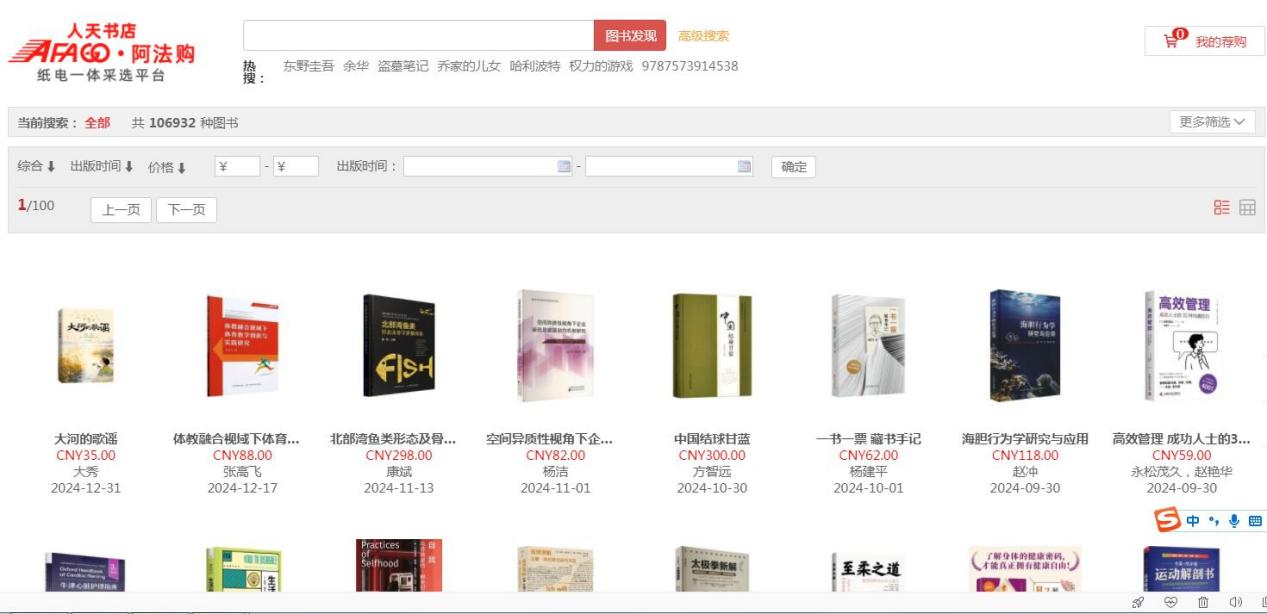Toggle sort by 出版时间 arrow
This screenshot has width=1267, height=614.
102,166
